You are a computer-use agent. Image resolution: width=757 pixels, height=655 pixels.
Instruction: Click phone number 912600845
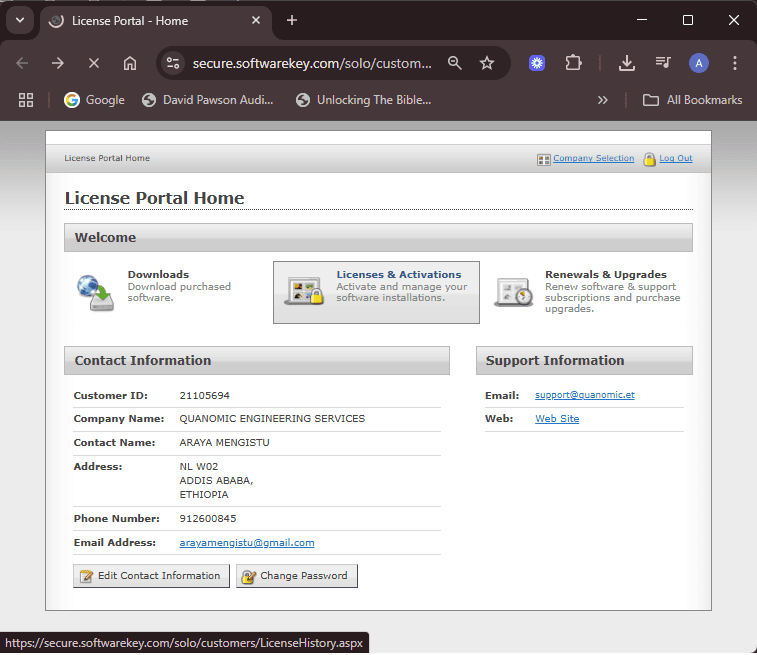pos(208,519)
